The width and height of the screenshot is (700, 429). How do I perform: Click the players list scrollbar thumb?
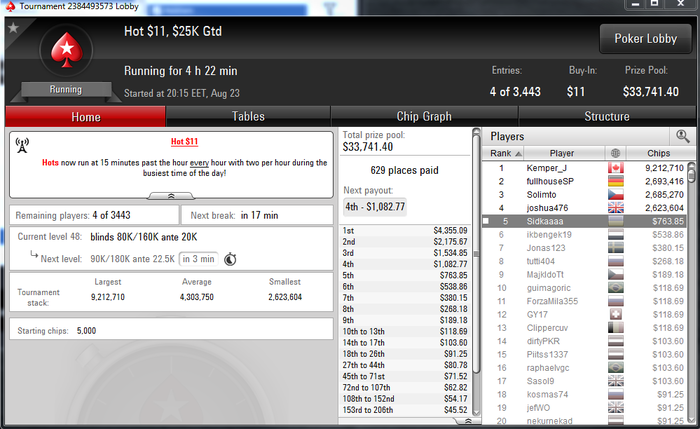coord(692,173)
